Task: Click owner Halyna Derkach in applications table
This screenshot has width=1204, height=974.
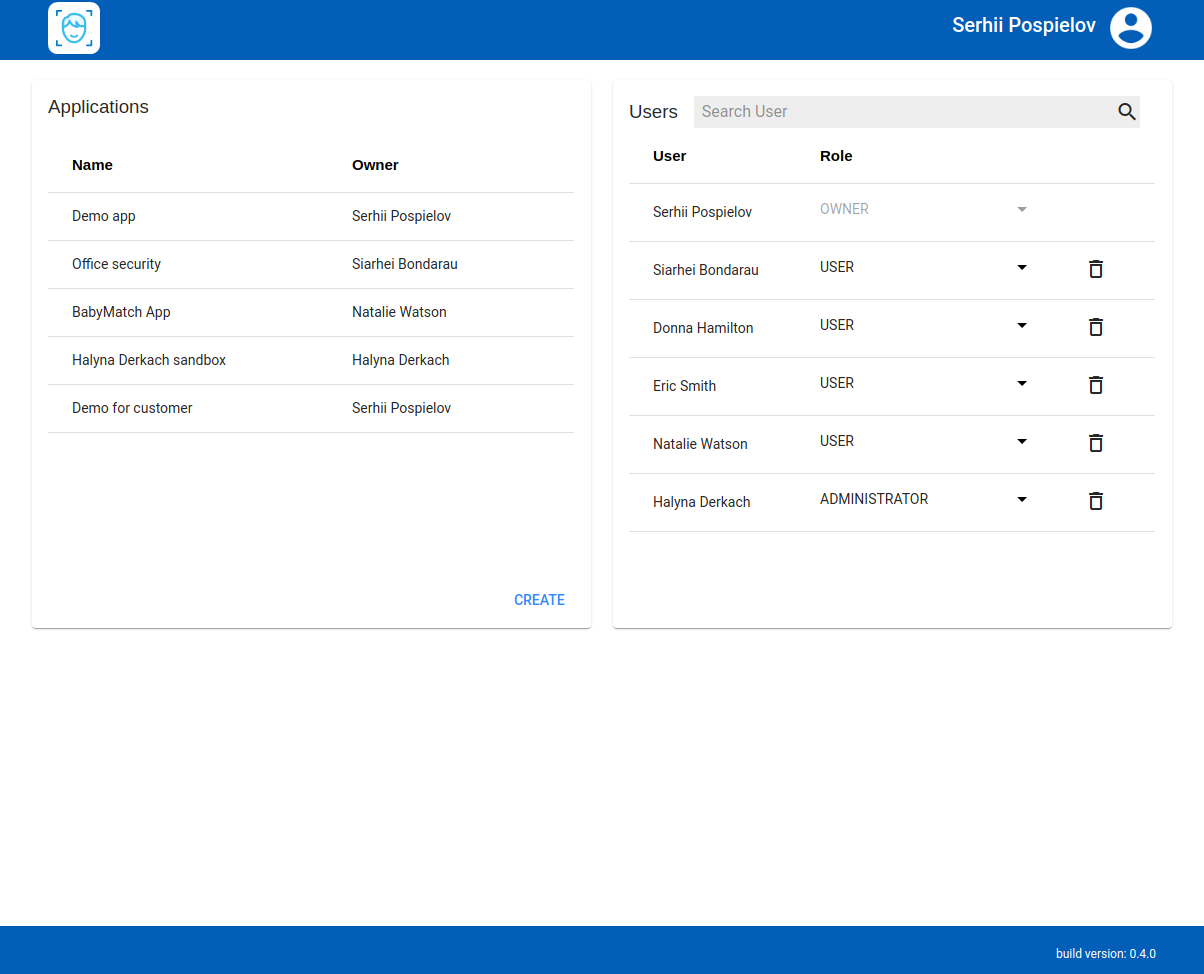Action: pos(400,360)
